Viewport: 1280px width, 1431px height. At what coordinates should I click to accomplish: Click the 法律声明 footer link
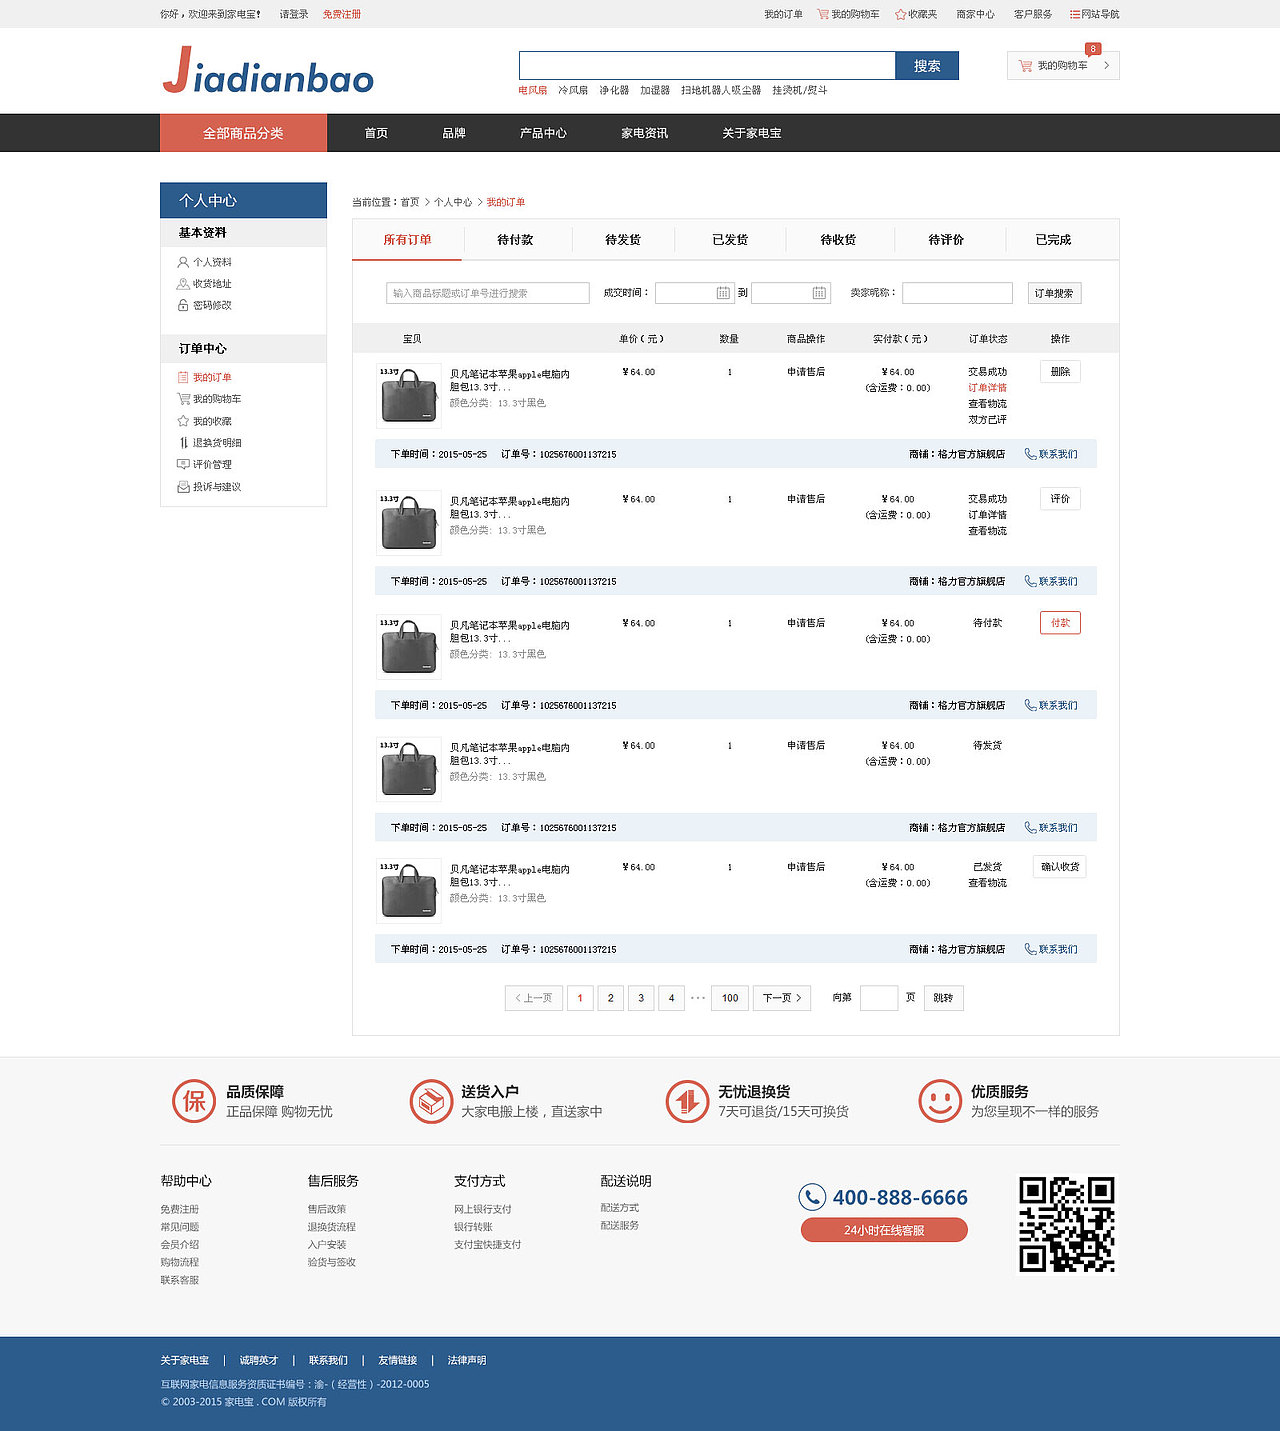coord(467,1360)
